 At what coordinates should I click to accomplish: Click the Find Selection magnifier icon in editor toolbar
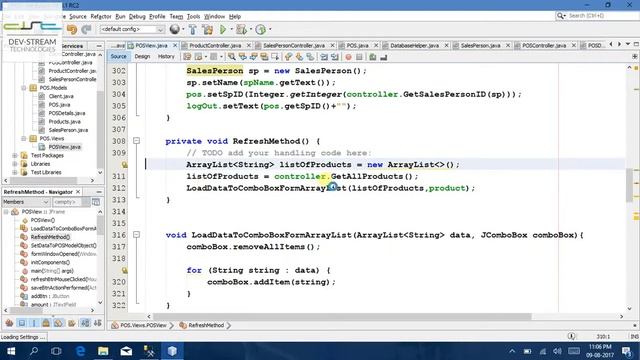coord(231,57)
